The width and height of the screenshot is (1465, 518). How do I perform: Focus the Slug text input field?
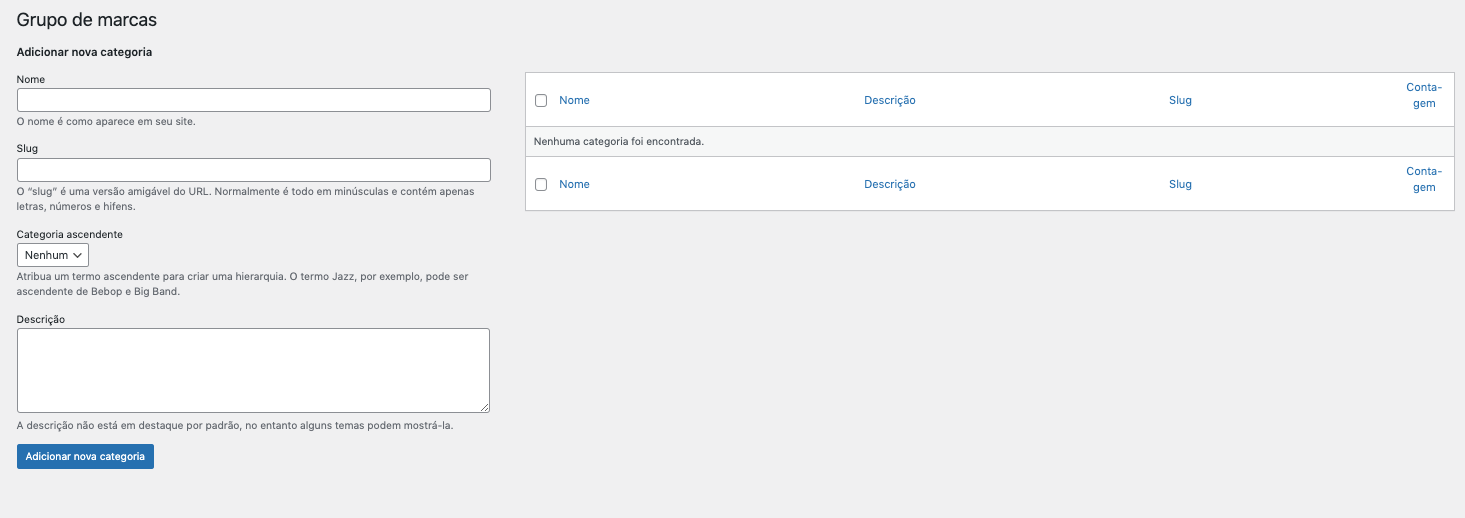pos(253,170)
